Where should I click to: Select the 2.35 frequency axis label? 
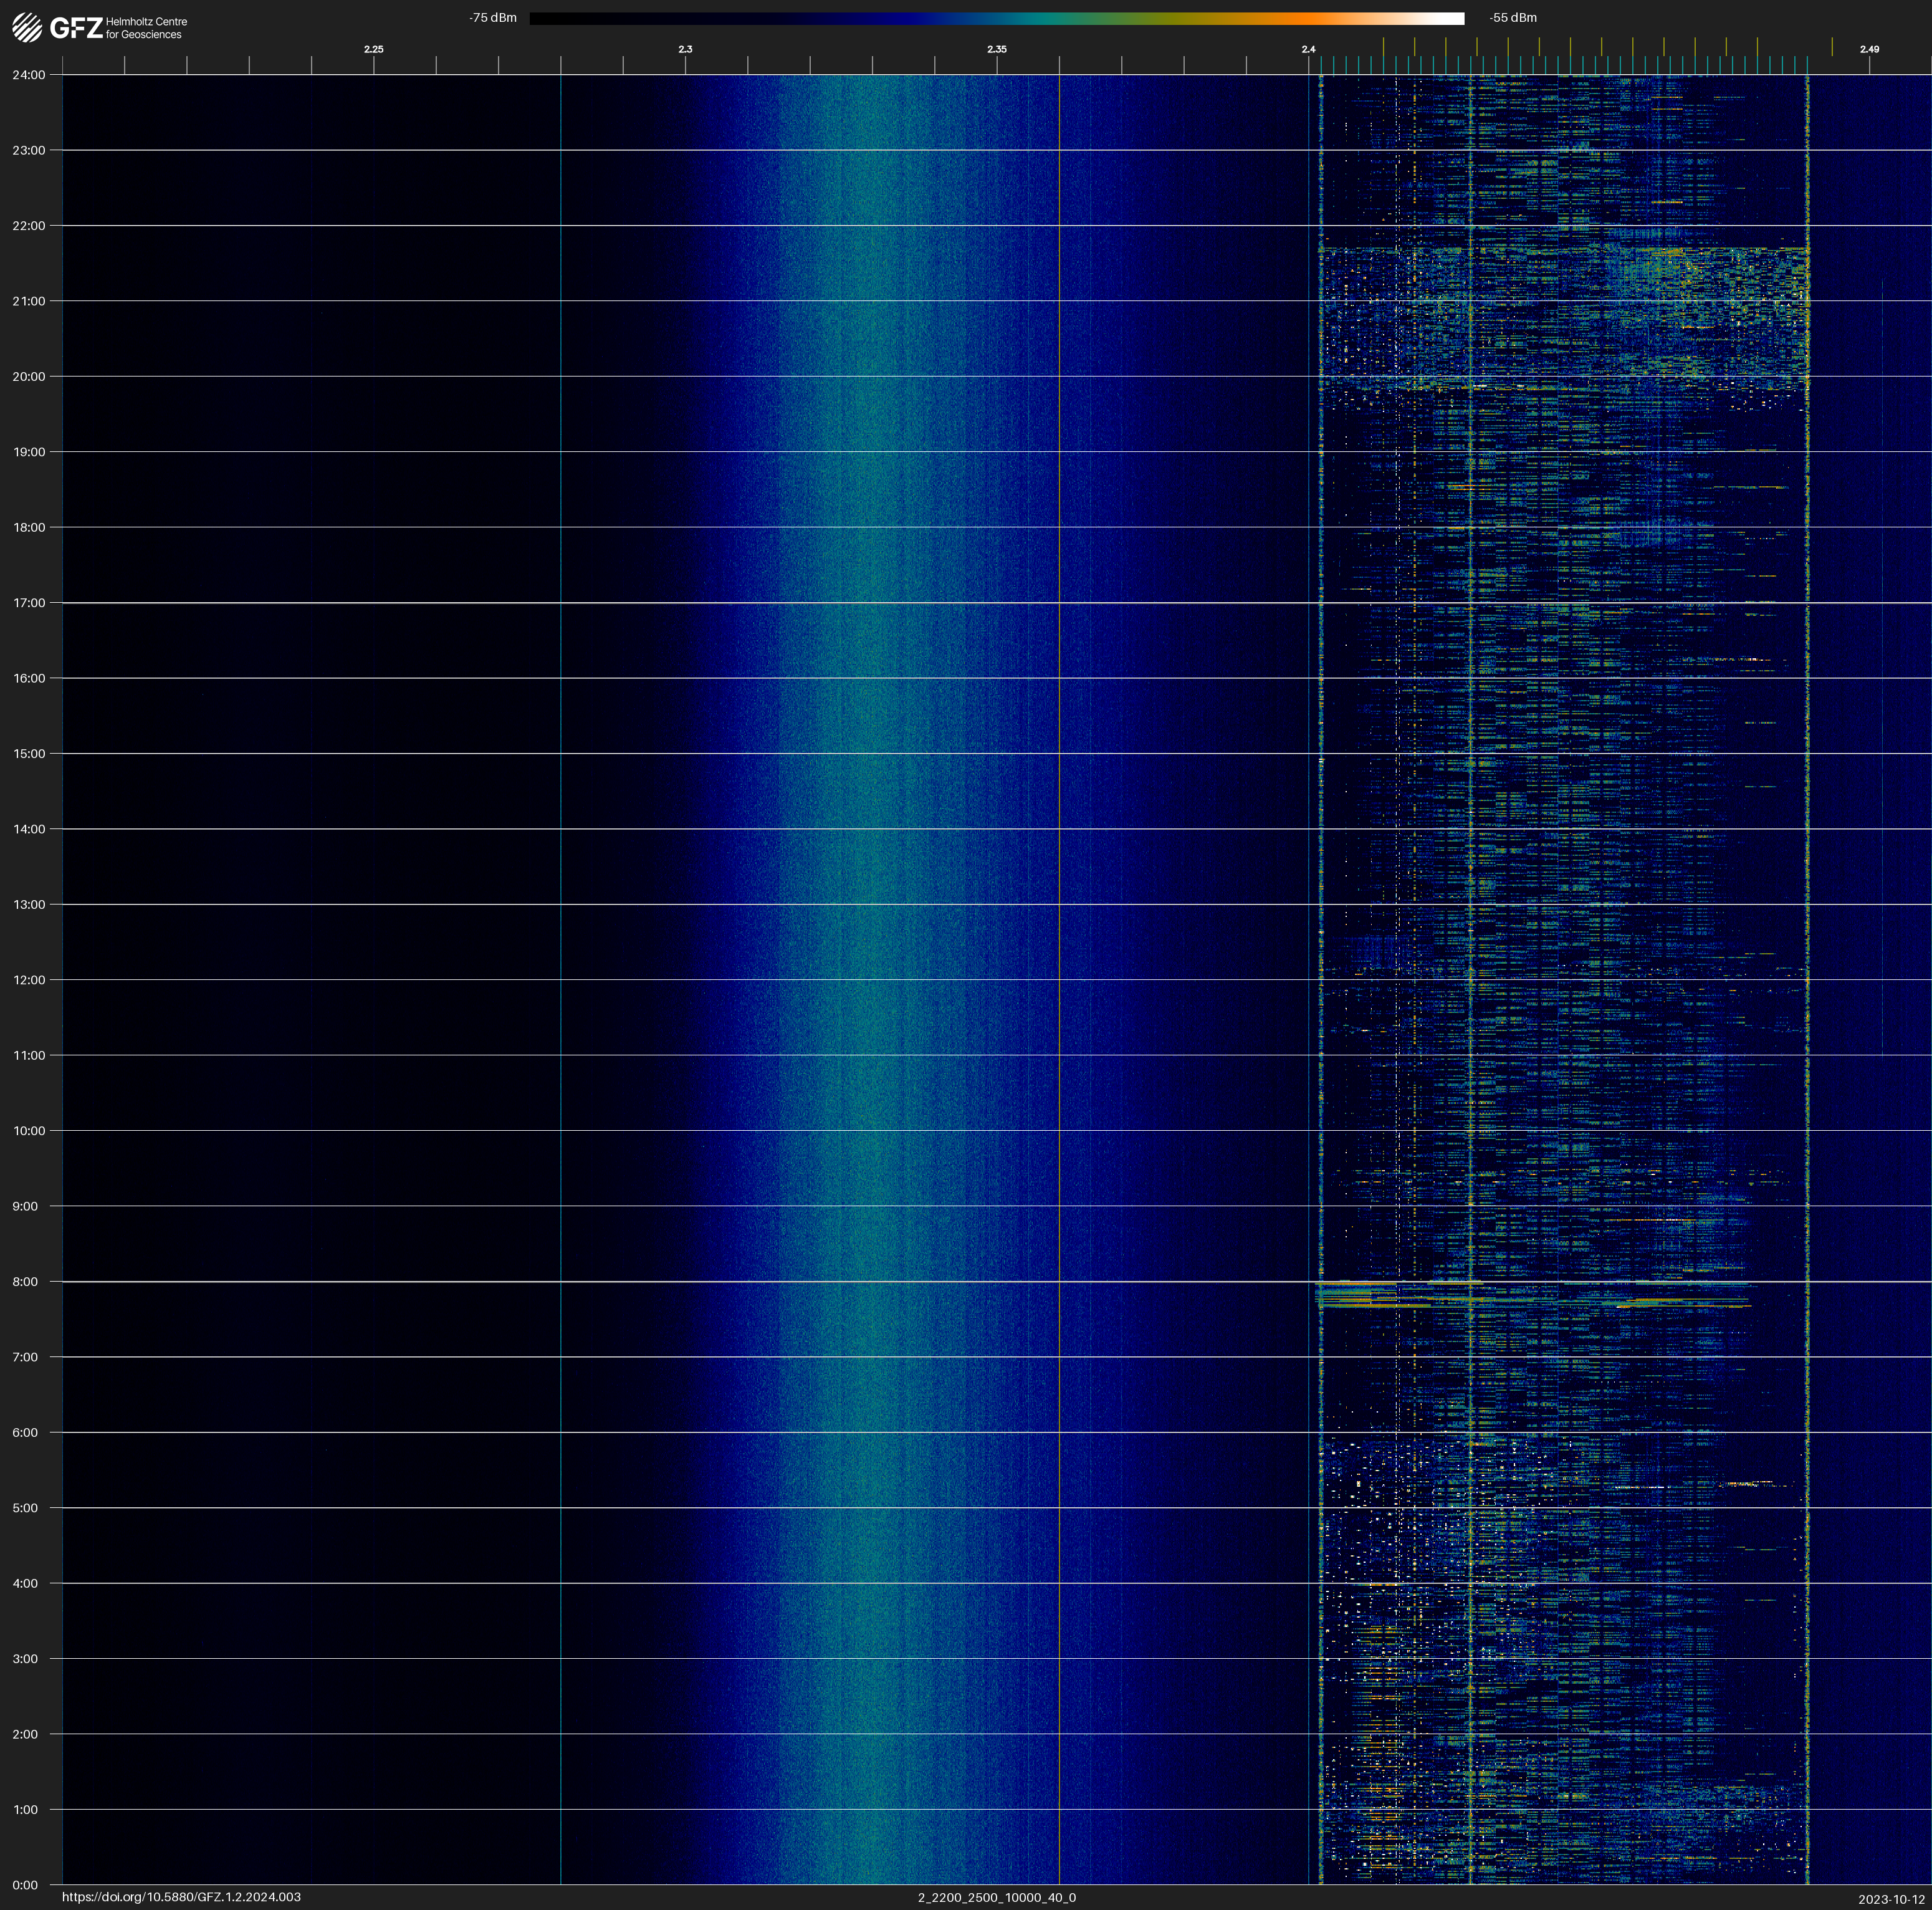pos(996,49)
